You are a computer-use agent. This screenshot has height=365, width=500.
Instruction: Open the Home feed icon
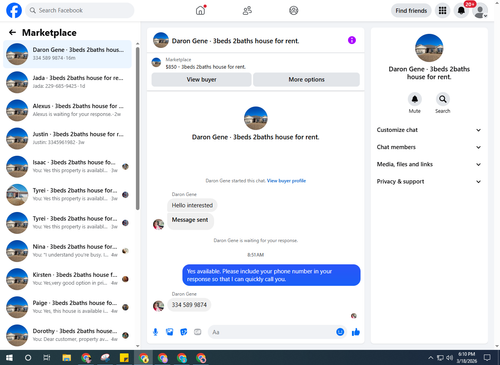click(x=200, y=10)
